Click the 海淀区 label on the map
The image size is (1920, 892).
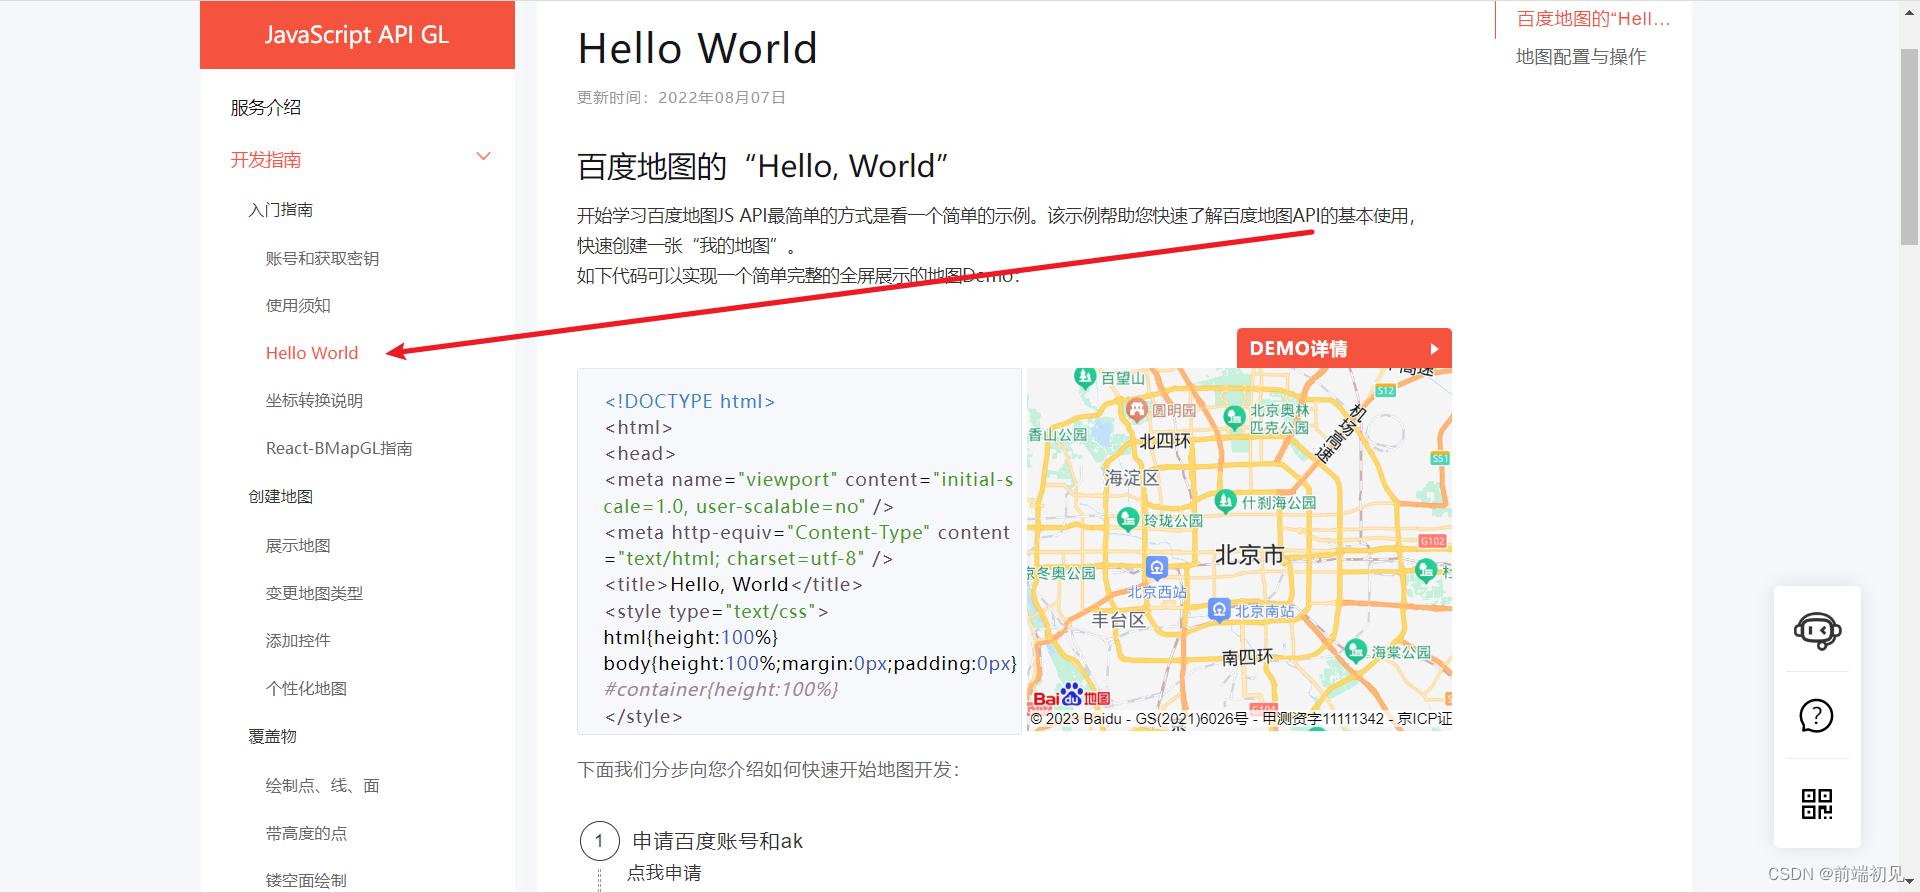pyautogui.click(x=1132, y=478)
